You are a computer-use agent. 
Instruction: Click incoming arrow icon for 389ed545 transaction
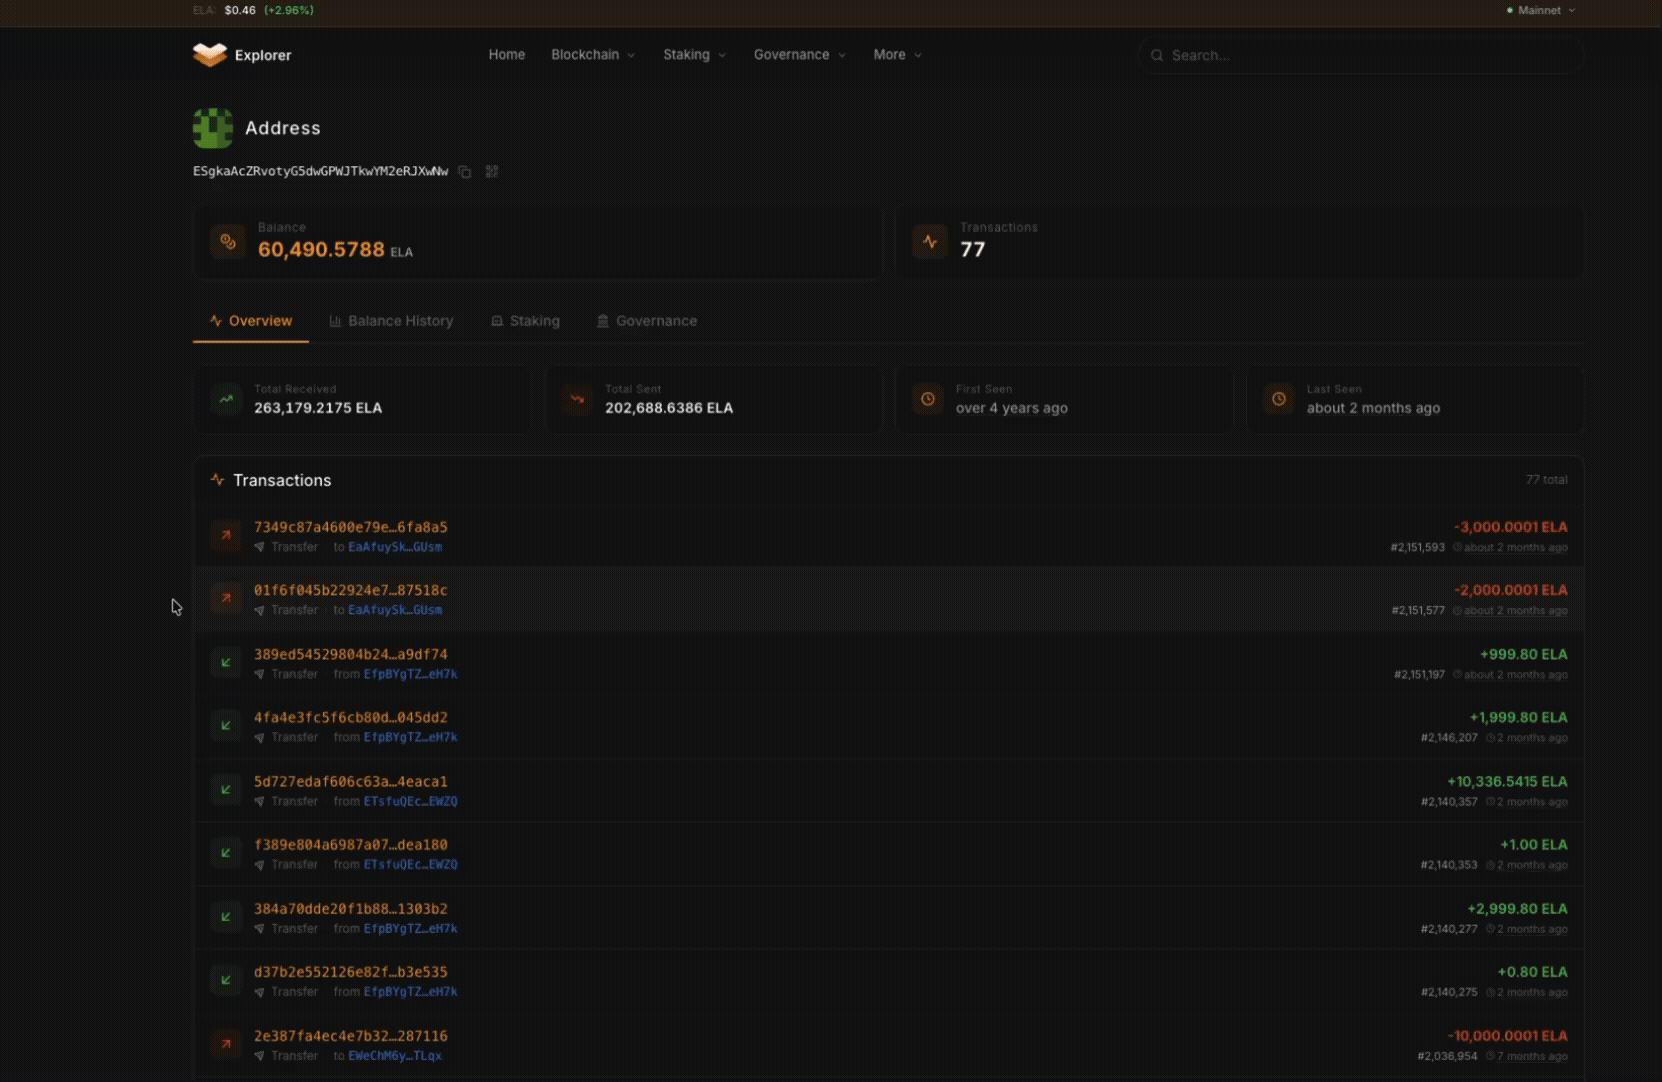pyautogui.click(x=226, y=663)
